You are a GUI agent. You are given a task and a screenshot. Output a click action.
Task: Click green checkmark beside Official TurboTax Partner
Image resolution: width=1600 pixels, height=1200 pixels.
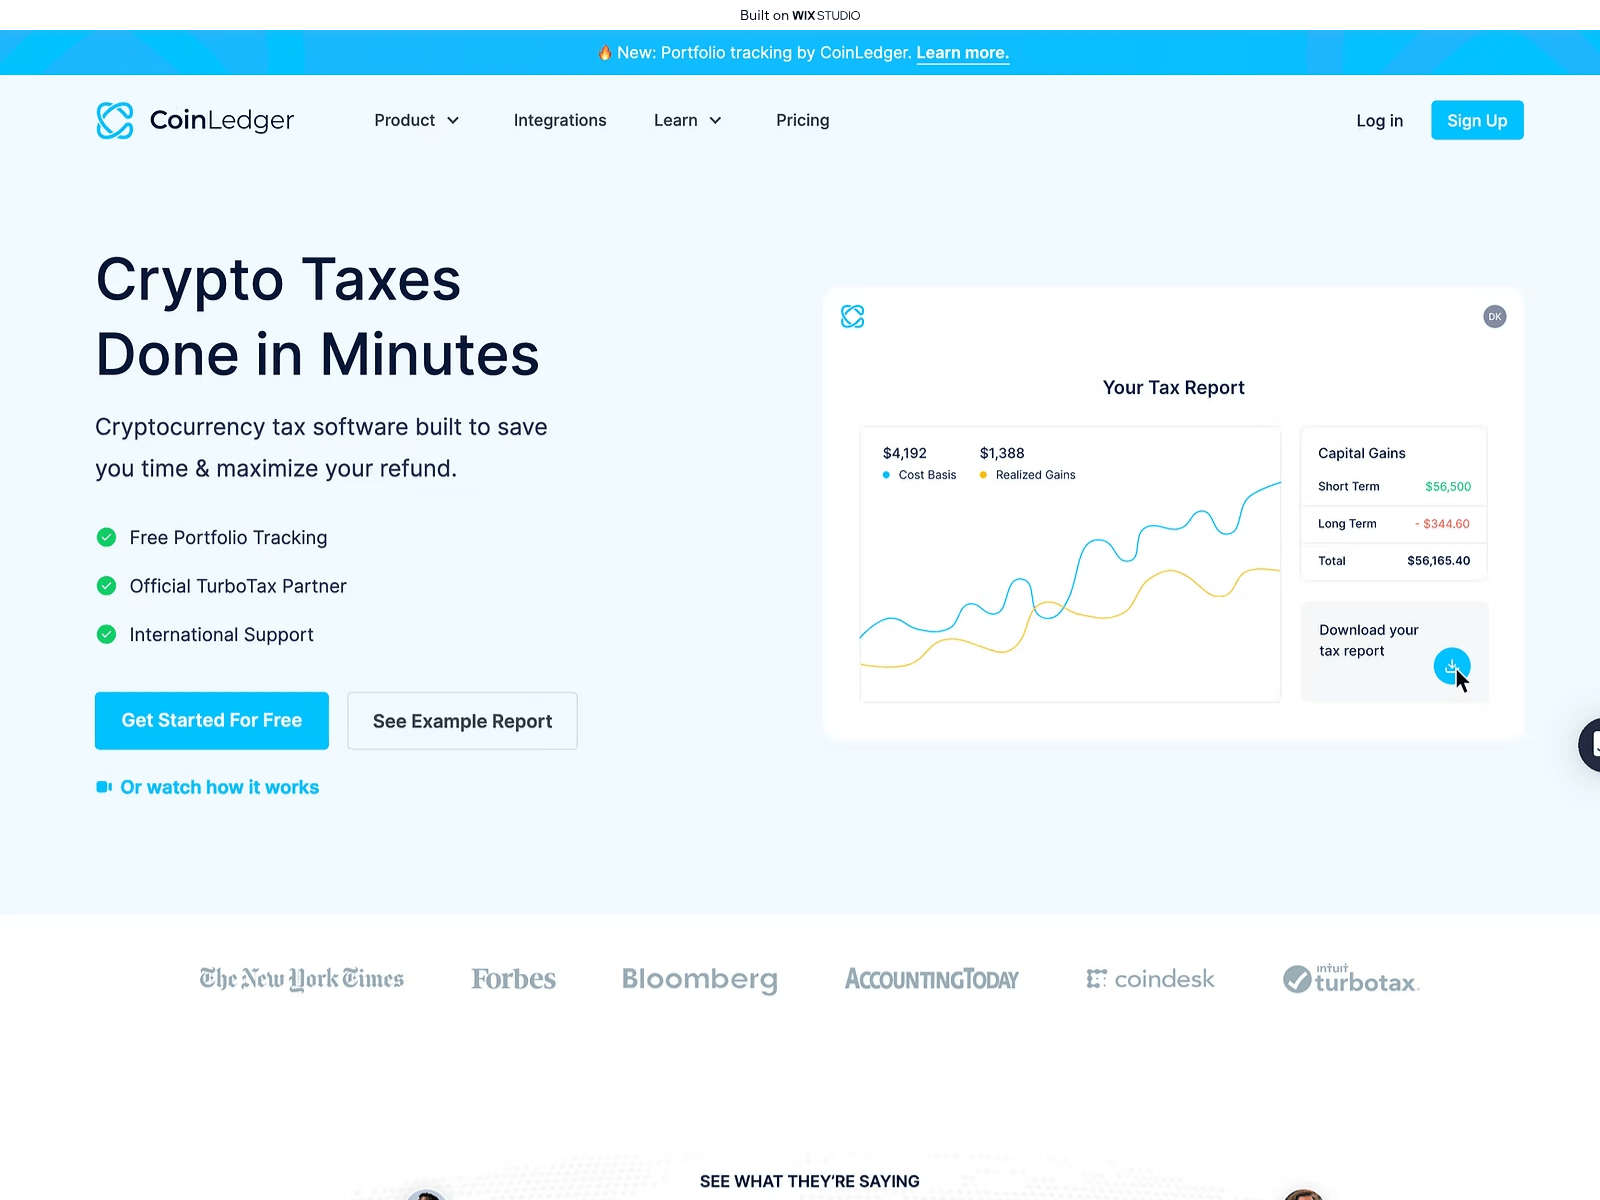pyautogui.click(x=106, y=586)
